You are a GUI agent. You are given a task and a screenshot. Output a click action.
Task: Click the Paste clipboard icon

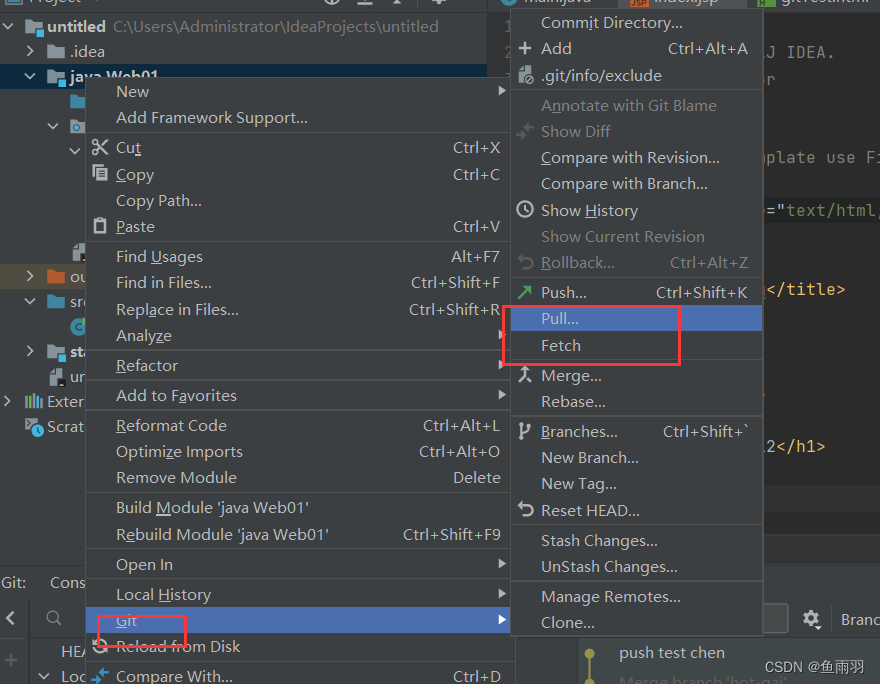tap(100, 226)
